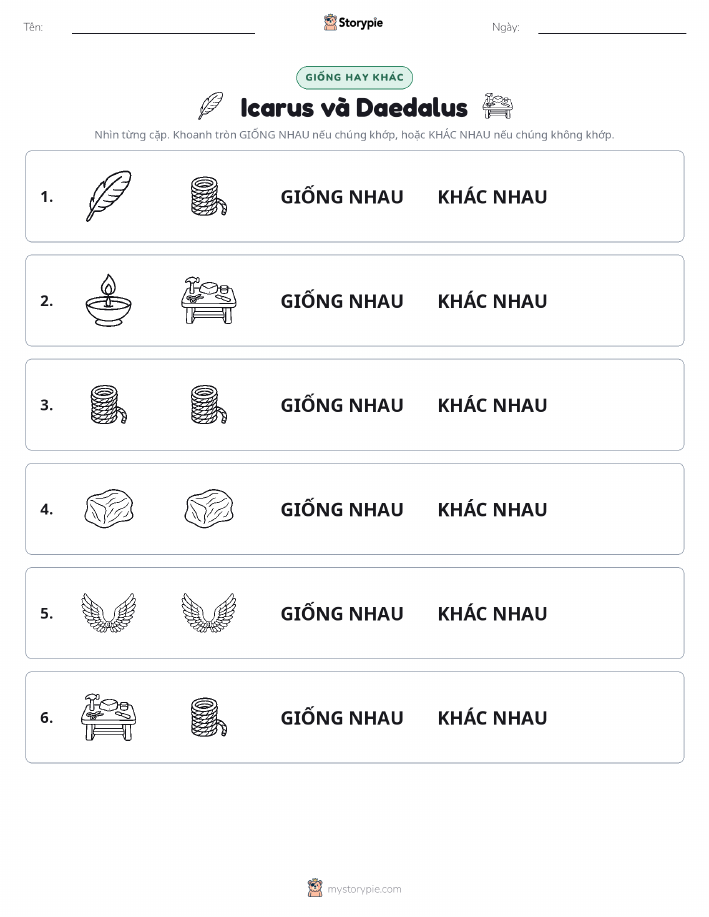Screen dimensions: 709x917
Task: Click the Ngày date input line
Action: point(612,28)
